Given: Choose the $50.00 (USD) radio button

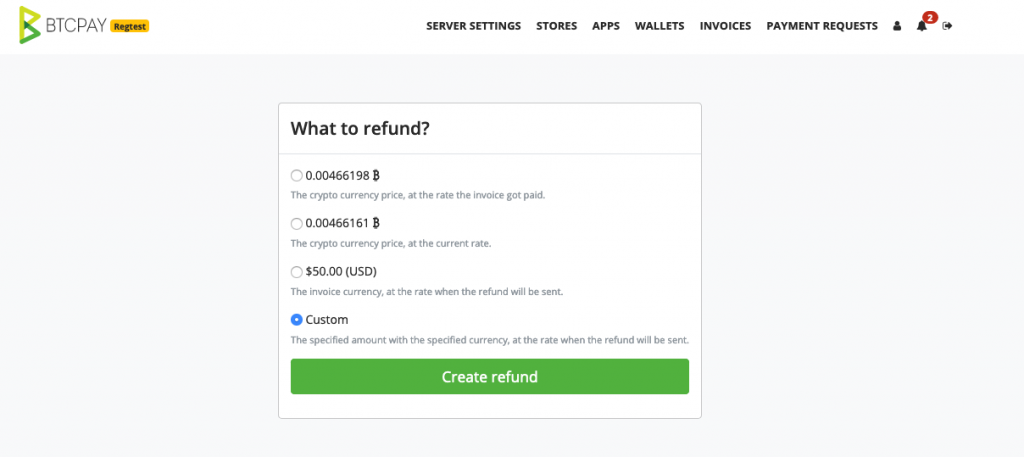Looking at the screenshot, I should tap(296, 272).
